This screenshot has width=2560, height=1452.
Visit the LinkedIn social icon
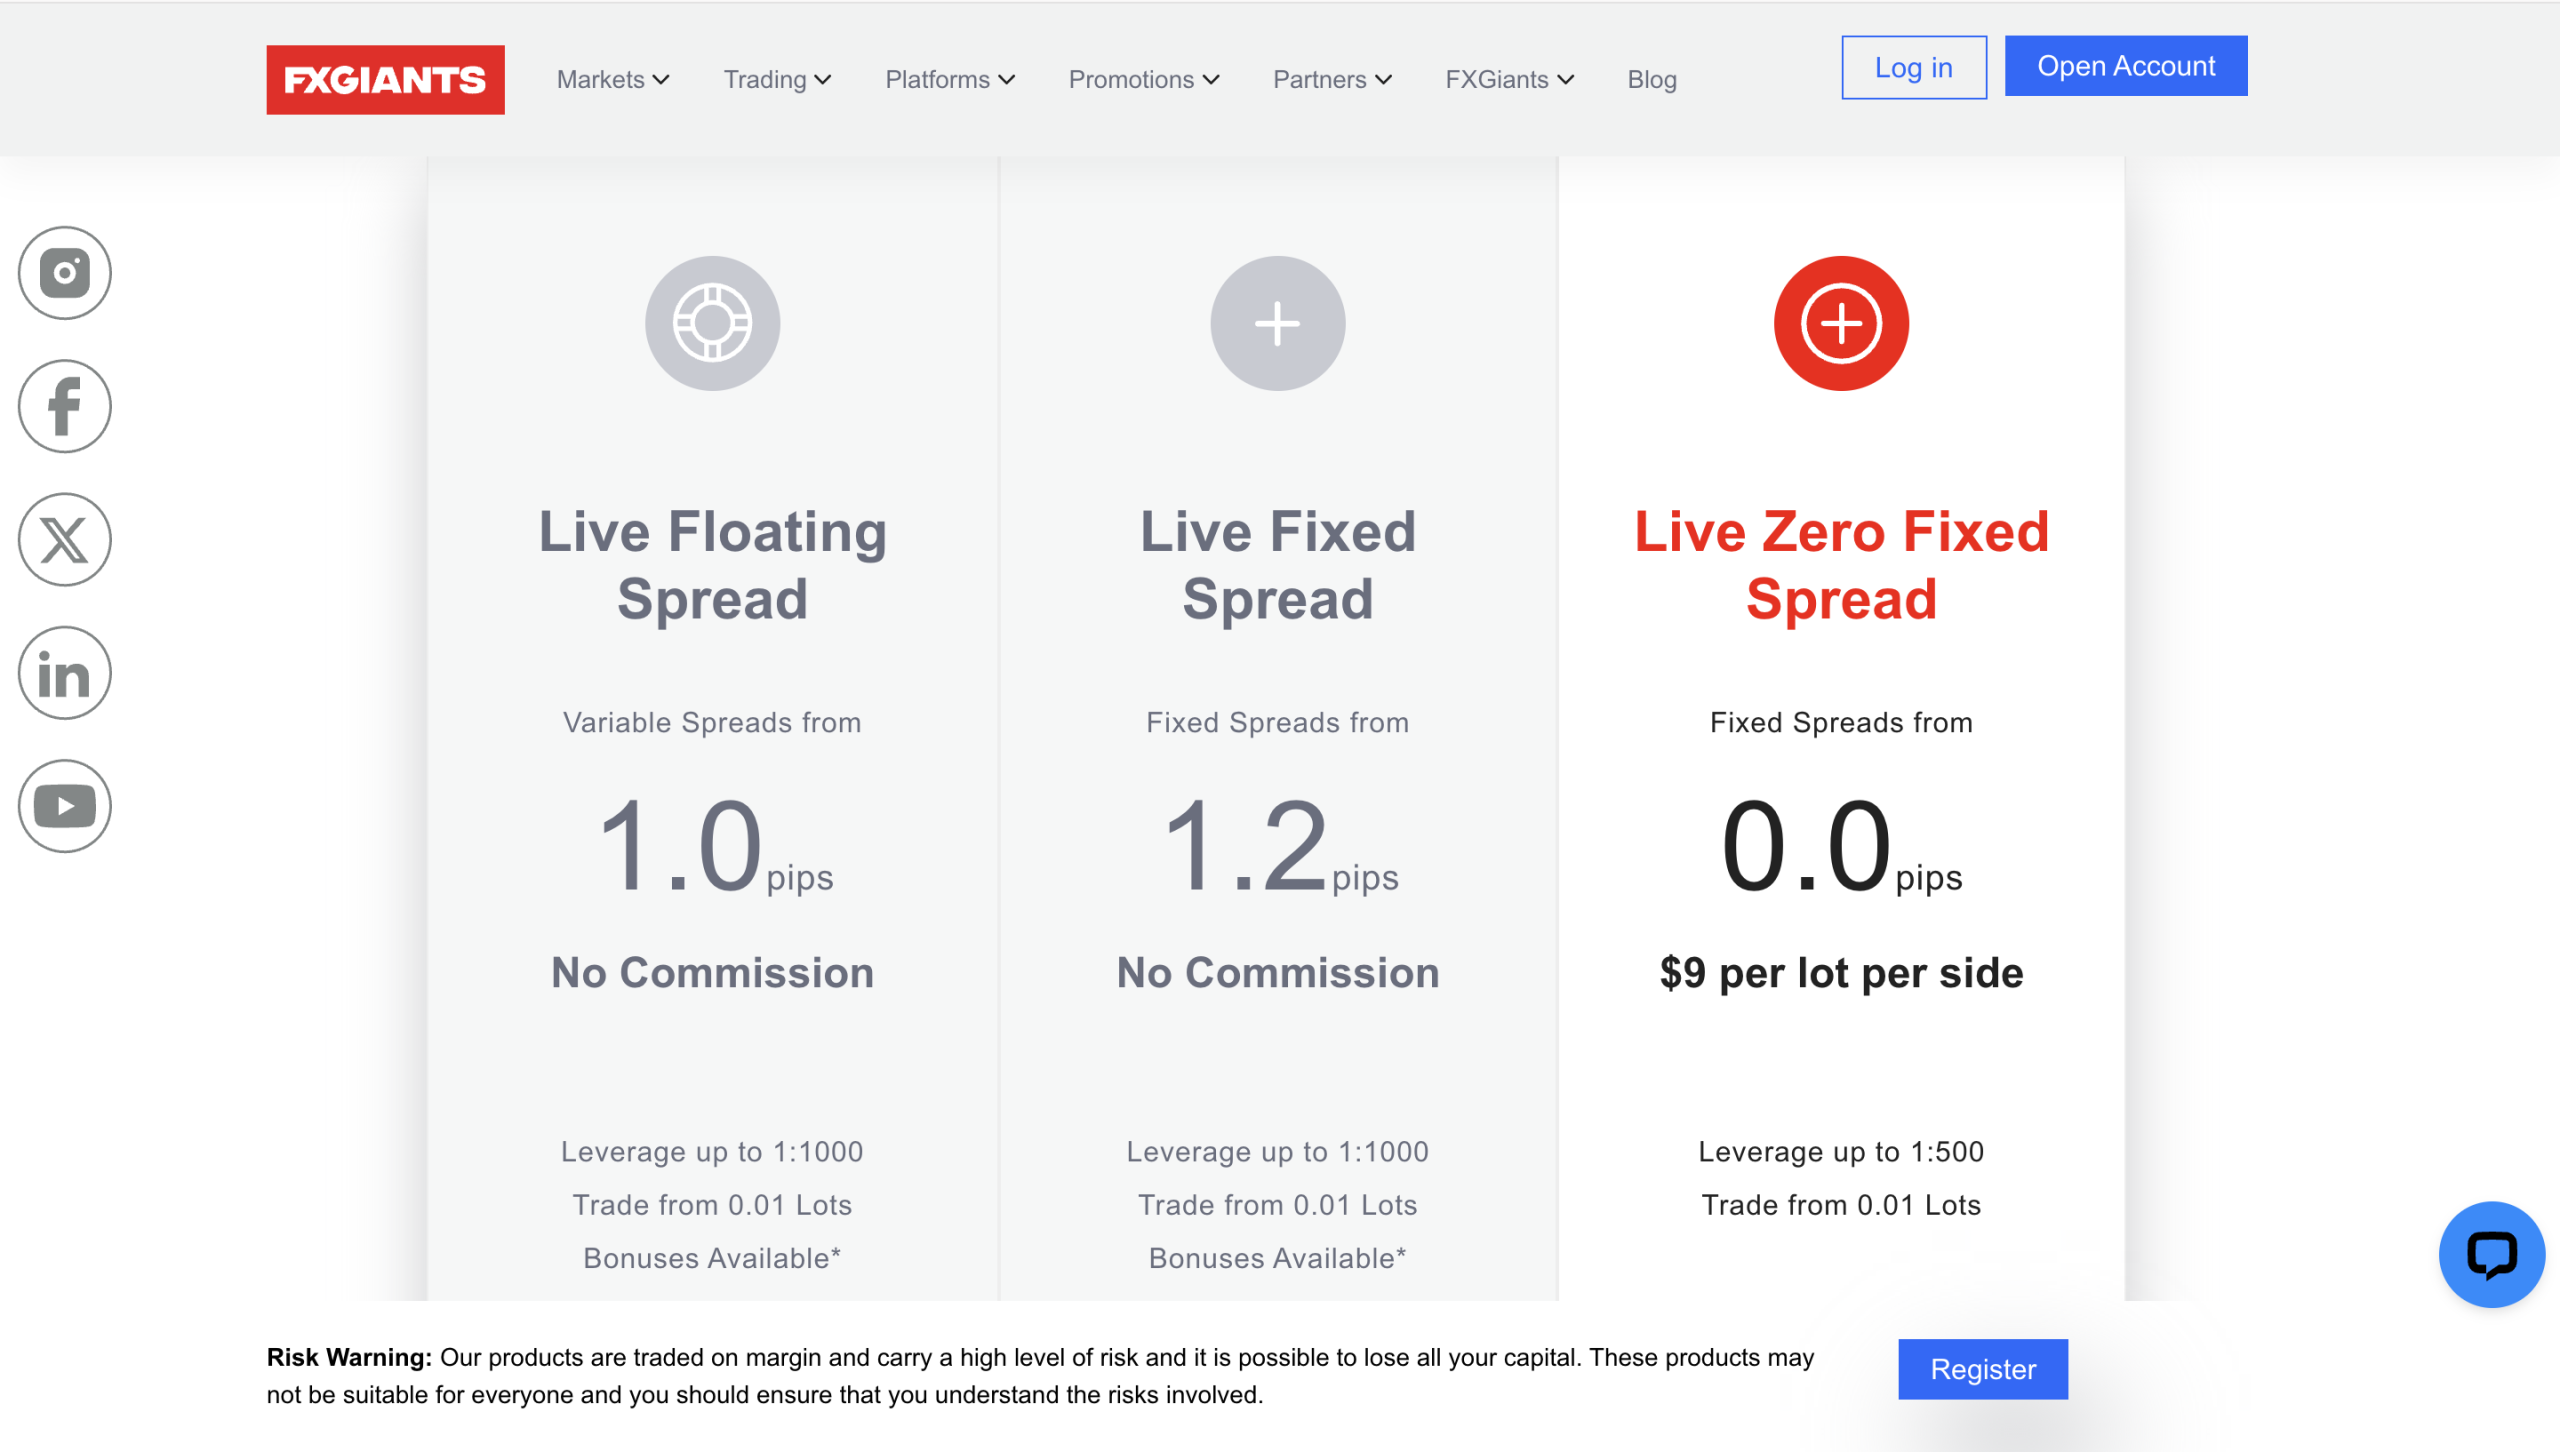(x=65, y=673)
